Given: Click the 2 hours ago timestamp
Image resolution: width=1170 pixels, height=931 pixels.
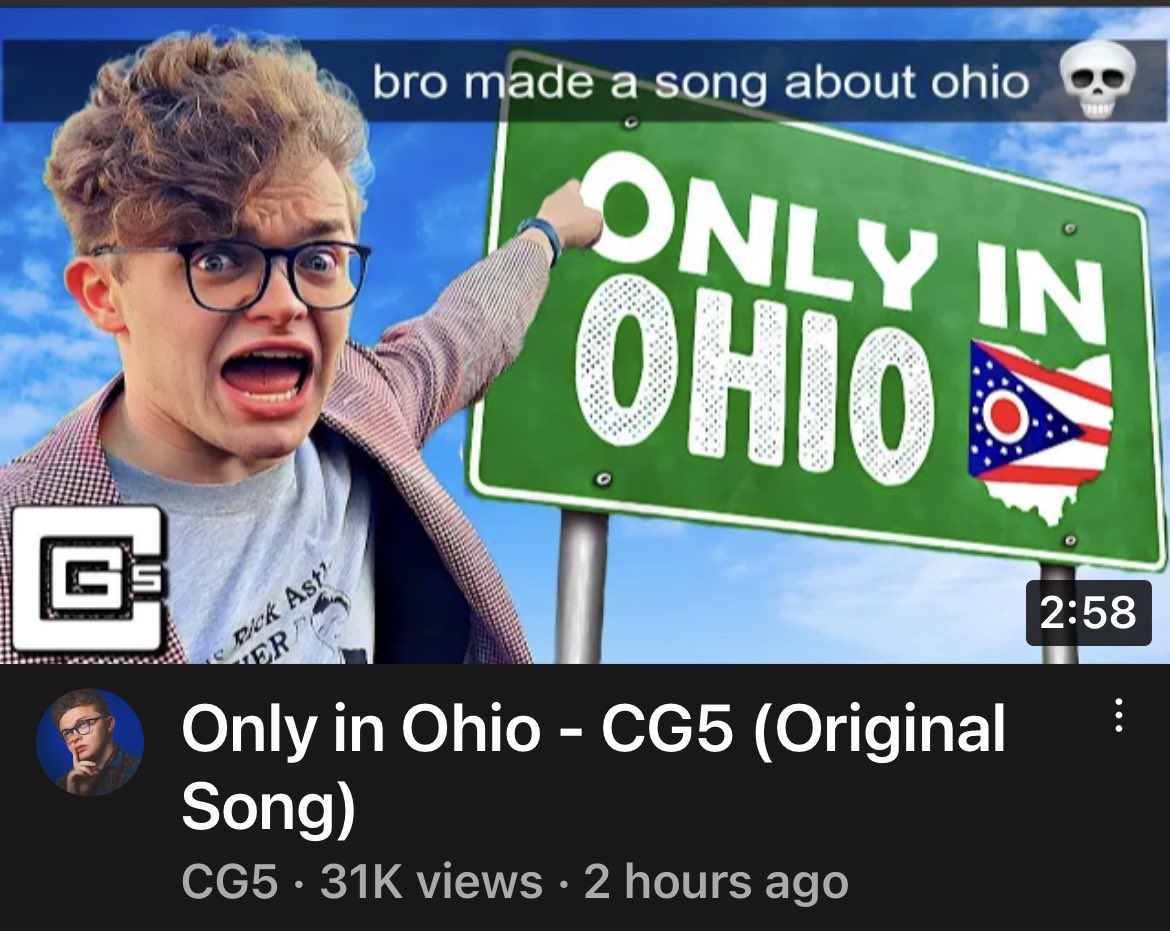Looking at the screenshot, I should 716,882.
